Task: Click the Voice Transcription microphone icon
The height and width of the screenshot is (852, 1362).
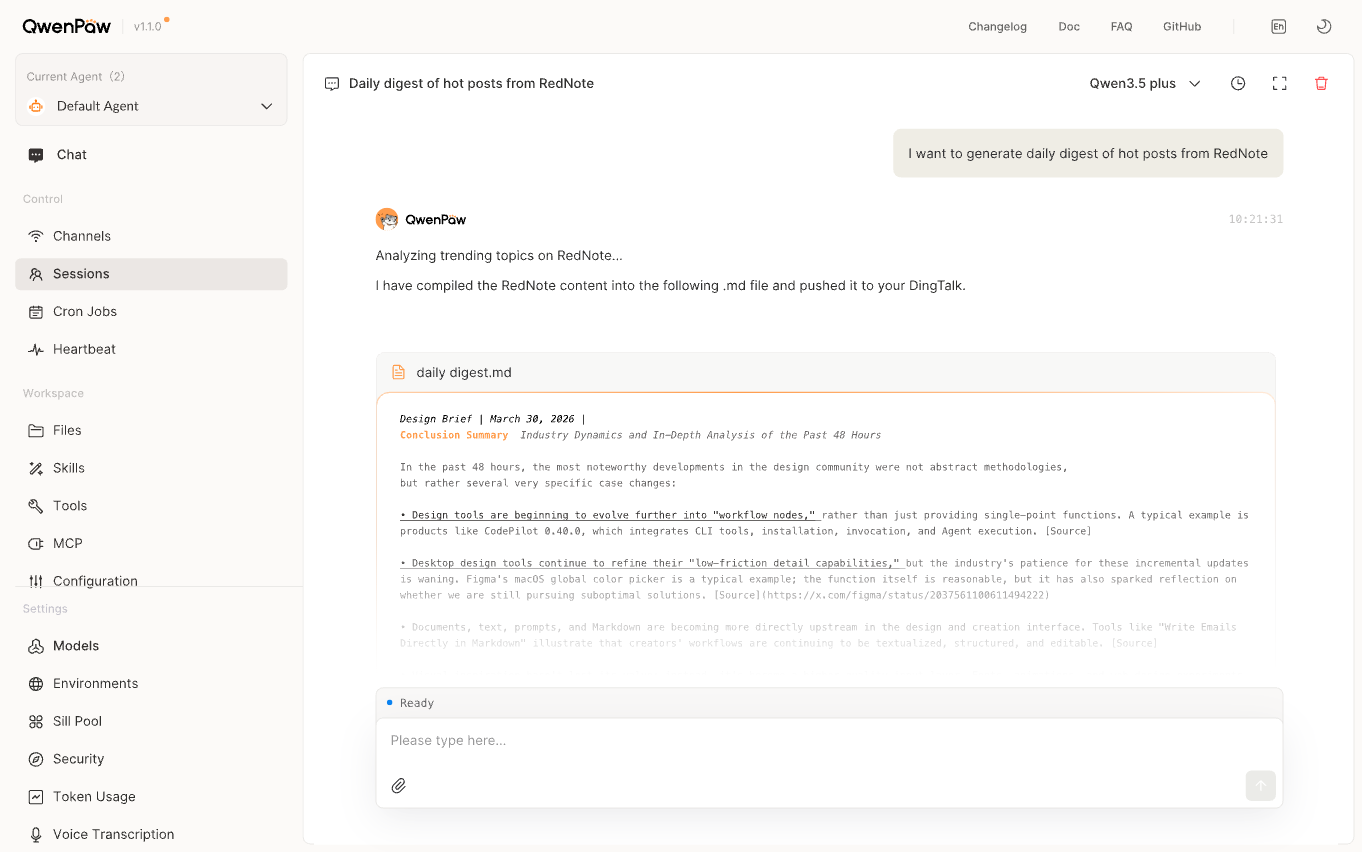Action: (36, 835)
